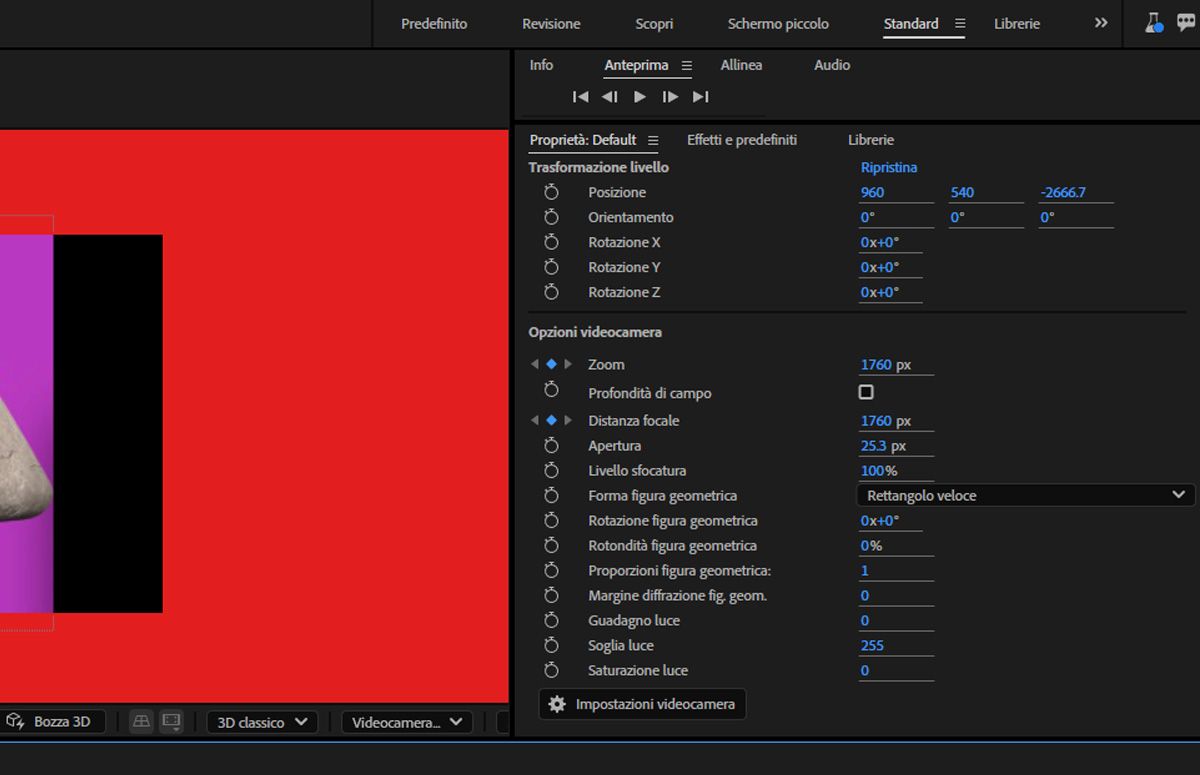Click the Zoom keyframe diamond
This screenshot has height=775, width=1200.
551,365
